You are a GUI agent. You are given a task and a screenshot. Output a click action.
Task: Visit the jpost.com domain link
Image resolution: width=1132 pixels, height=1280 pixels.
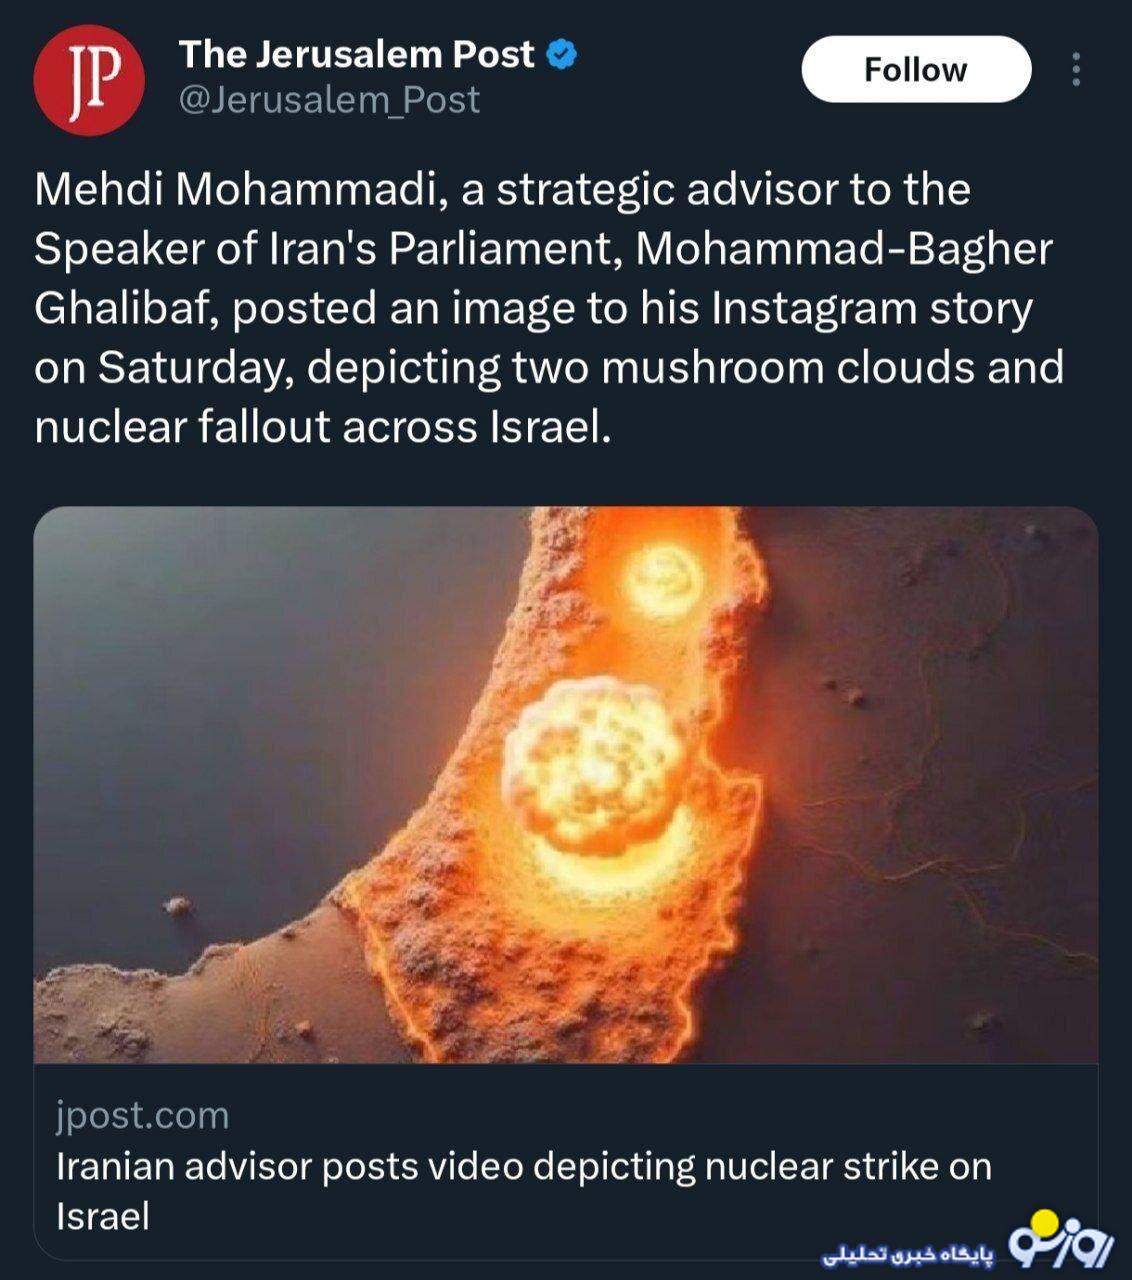(143, 1115)
